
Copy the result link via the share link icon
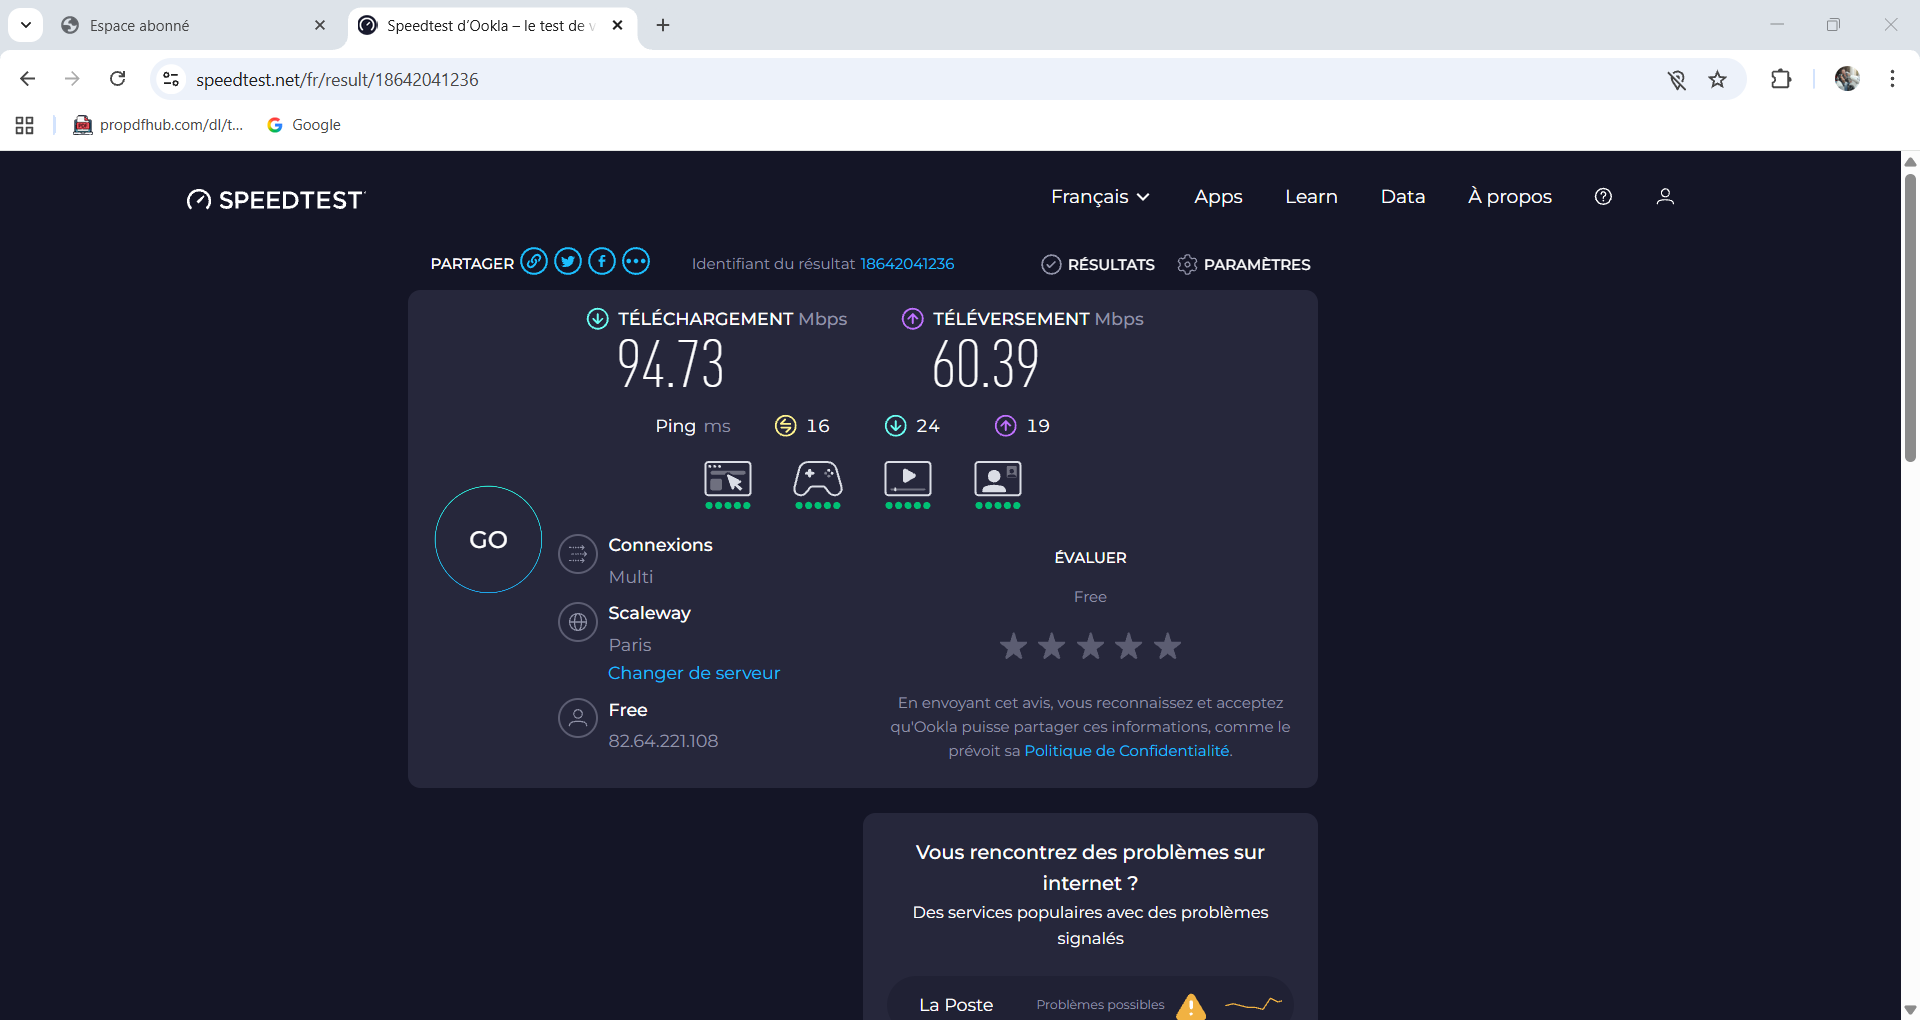tap(534, 262)
